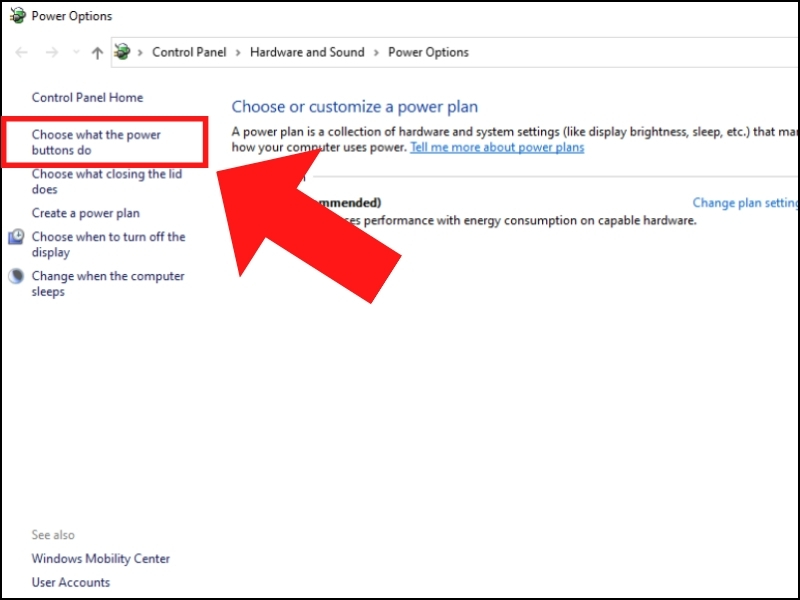The height and width of the screenshot is (600, 800).
Task: Open Tell me more about power plans
Action: [497, 147]
